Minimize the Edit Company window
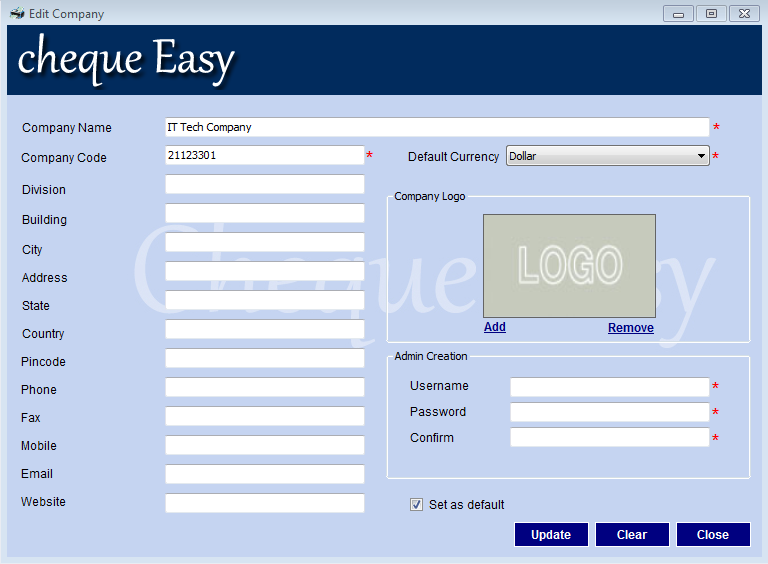Screen dimensions: 768x564 (678, 14)
